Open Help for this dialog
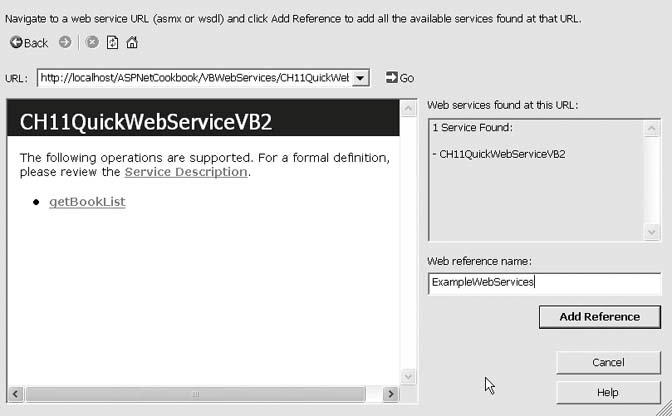Image resolution: width=672 pixels, height=416 pixels. click(x=608, y=392)
